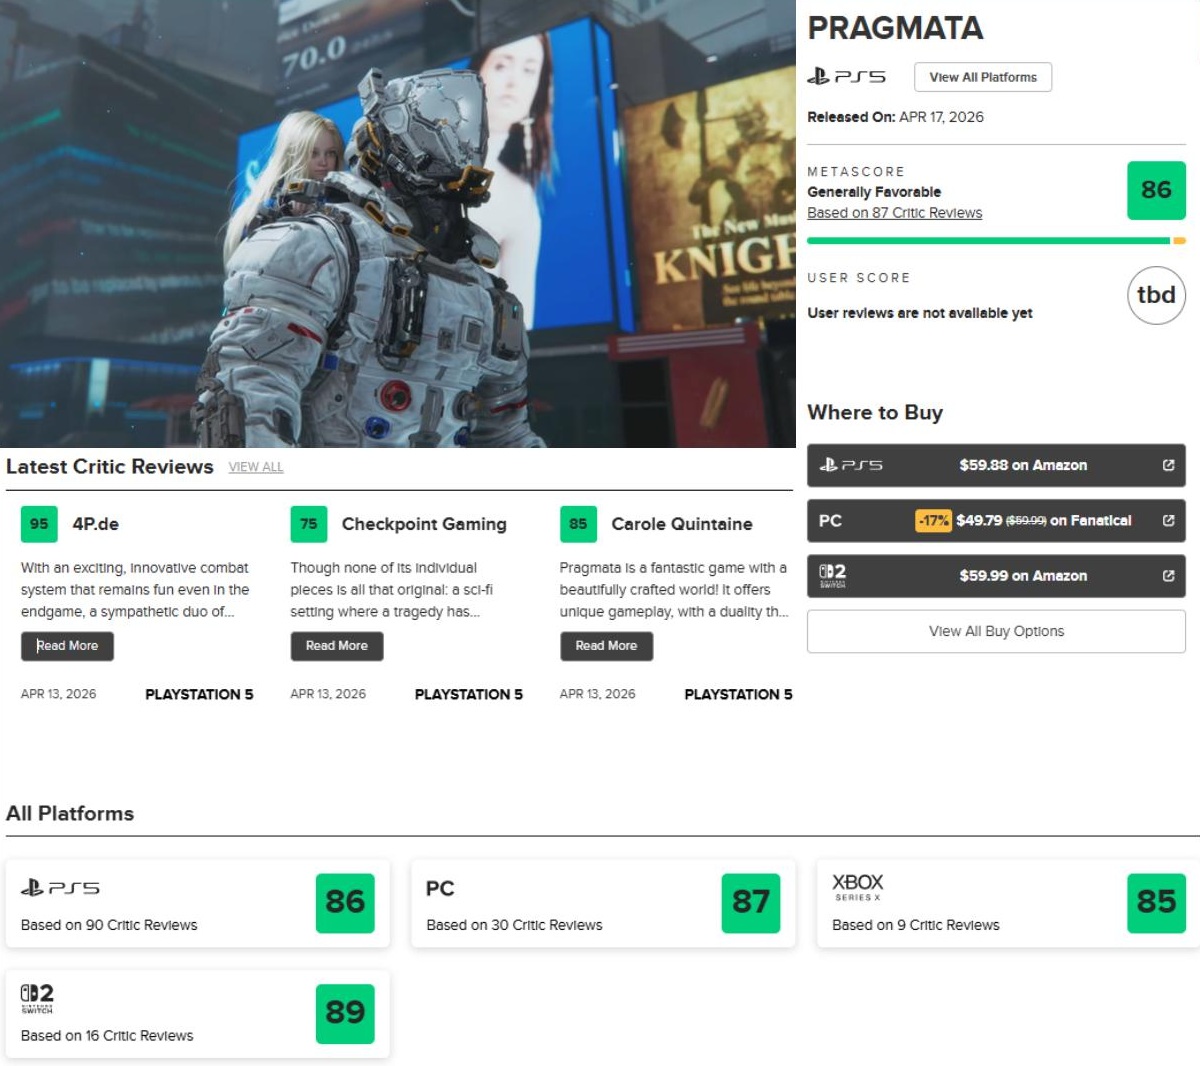The width and height of the screenshot is (1200, 1066).
Task: Click the All Platforms section heading
Action: (70, 814)
